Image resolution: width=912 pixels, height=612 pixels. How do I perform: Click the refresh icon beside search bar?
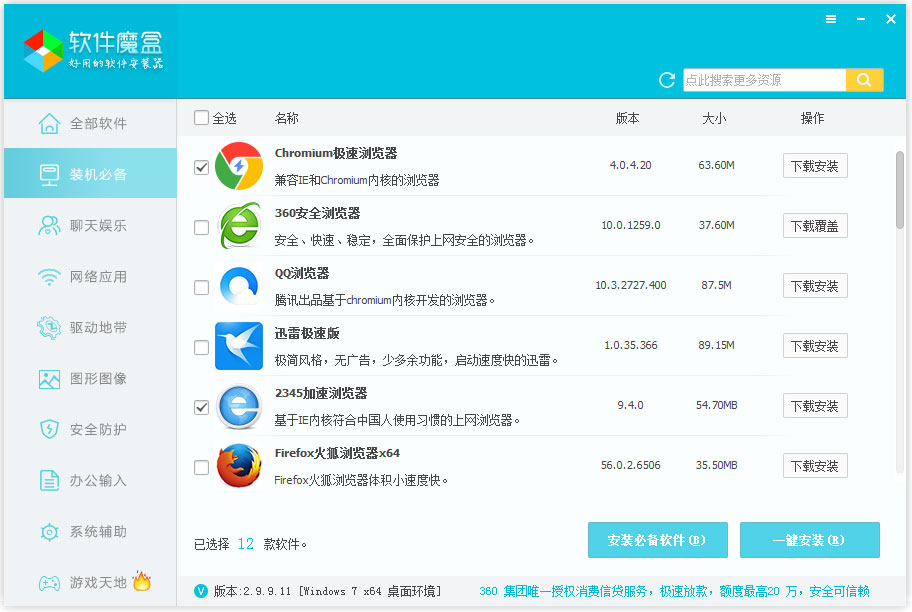[666, 80]
